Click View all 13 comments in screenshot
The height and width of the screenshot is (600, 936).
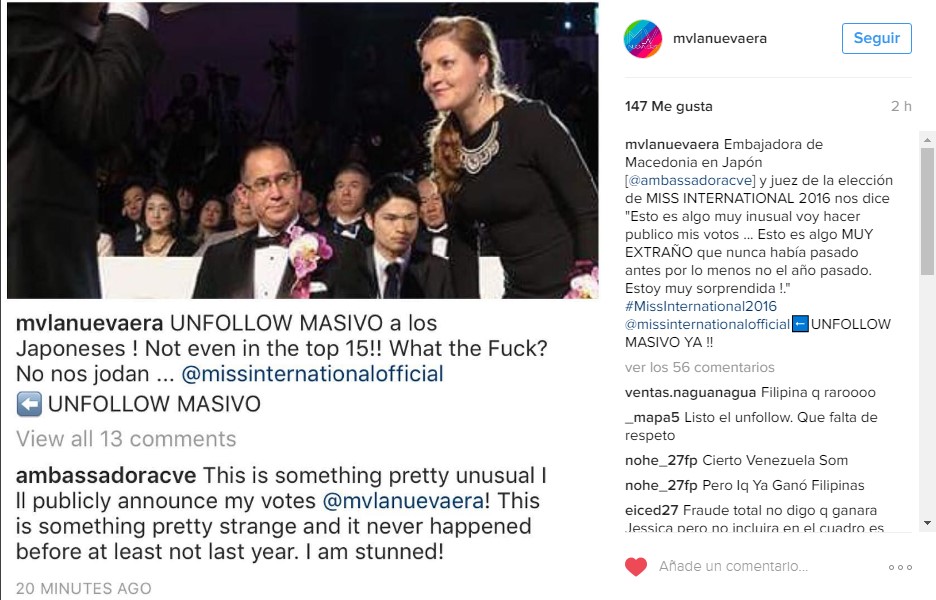tap(126, 438)
